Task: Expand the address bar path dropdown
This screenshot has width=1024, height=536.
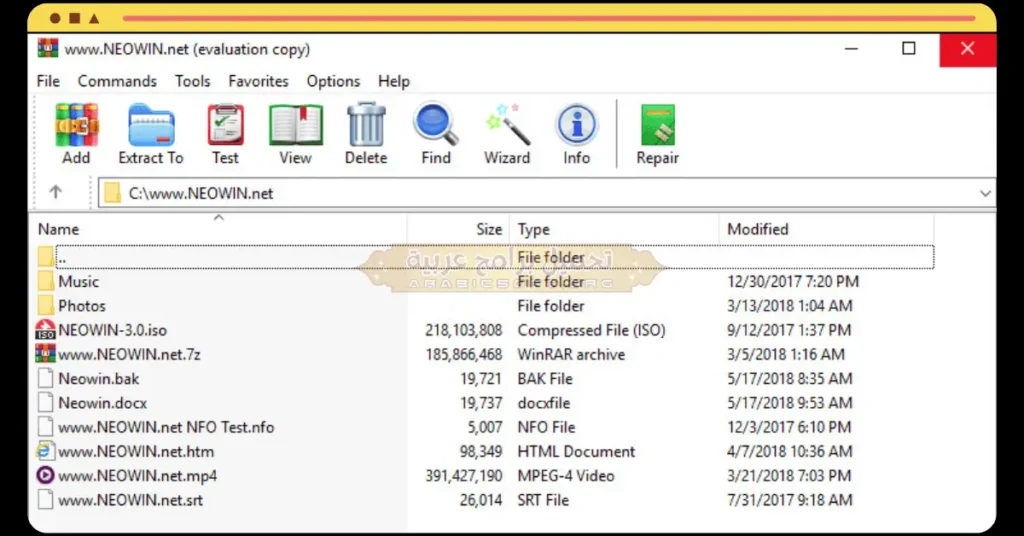Action: (985, 193)
